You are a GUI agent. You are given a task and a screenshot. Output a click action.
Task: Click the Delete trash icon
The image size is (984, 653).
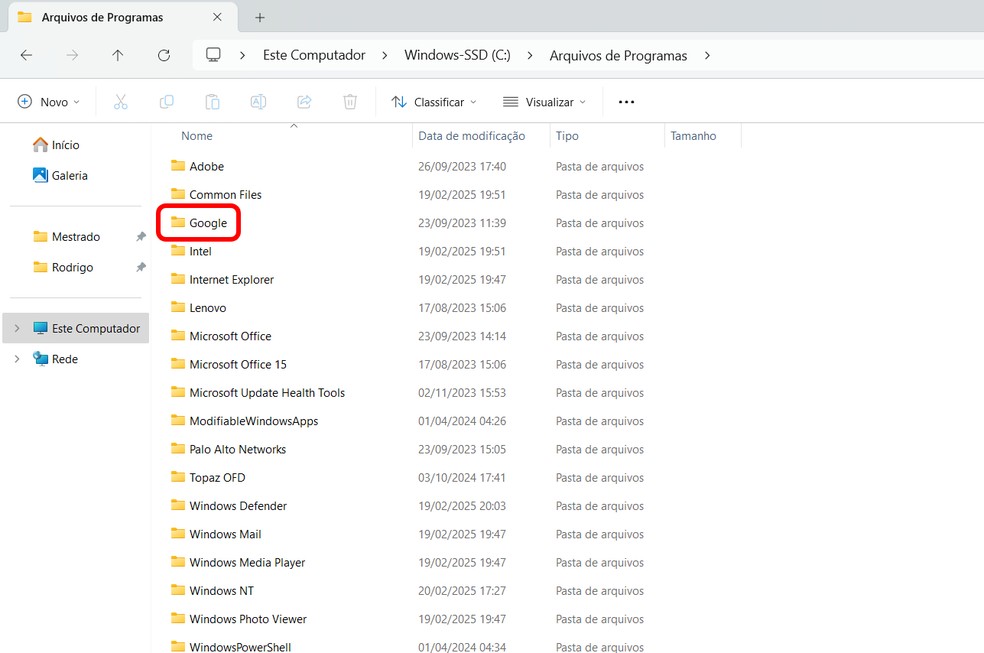click(350, 102)
